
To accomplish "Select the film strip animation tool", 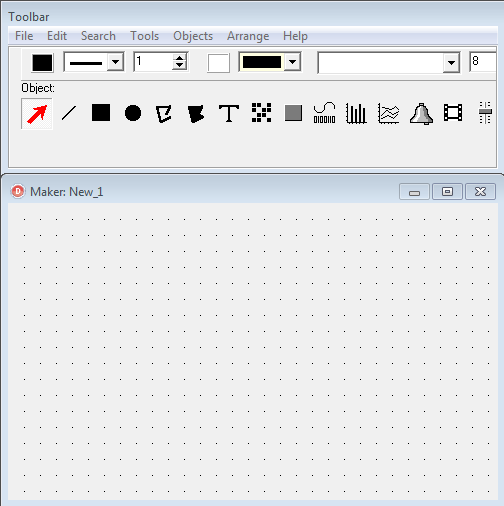I will point(453,113).
